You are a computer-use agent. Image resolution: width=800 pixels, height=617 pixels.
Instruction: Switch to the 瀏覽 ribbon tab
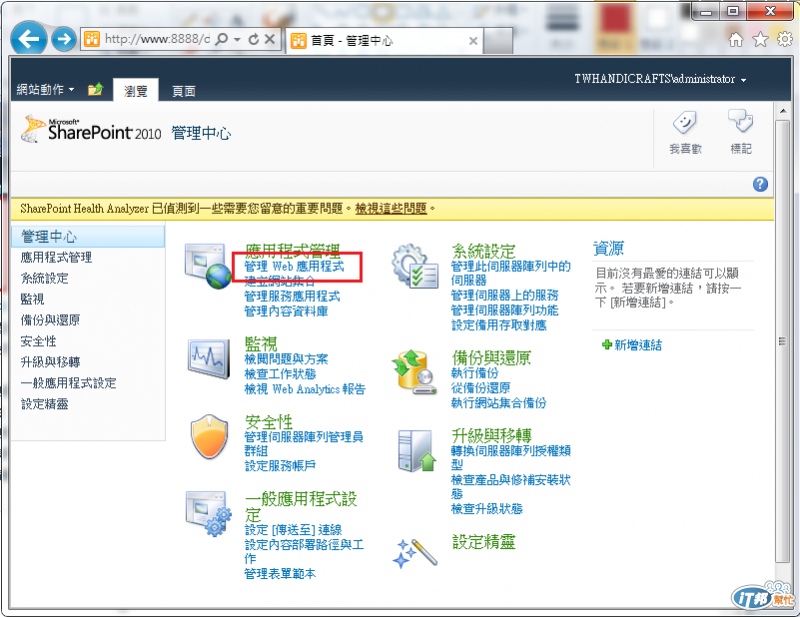[136, 91]
